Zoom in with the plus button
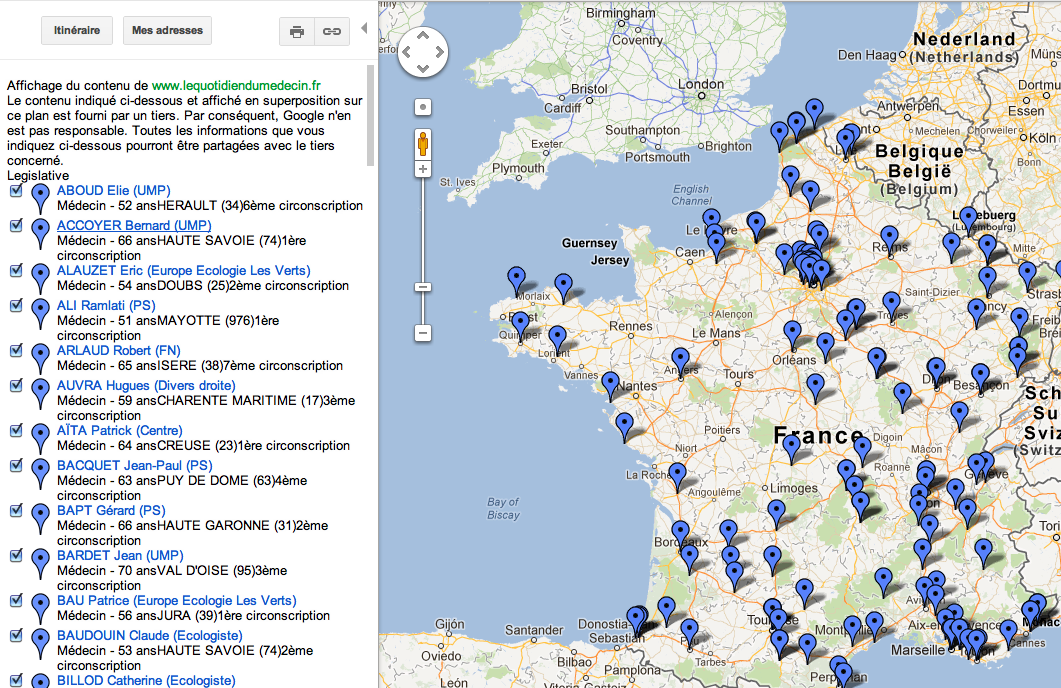Viewport: 1061px width, 688px height. click(x=423, y=169)
